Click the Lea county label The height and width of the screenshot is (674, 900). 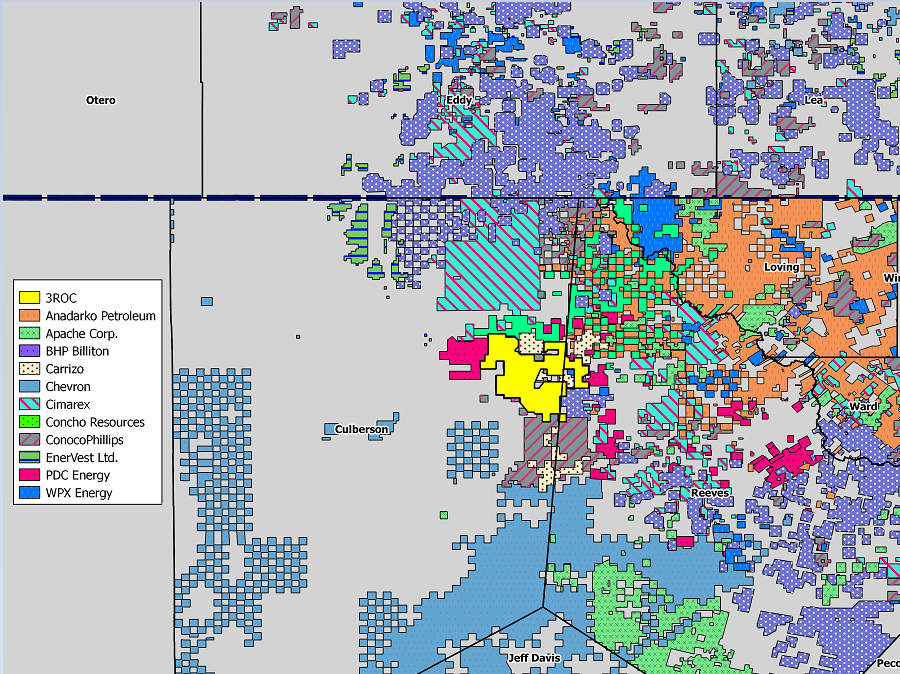(x=813, y=100)
